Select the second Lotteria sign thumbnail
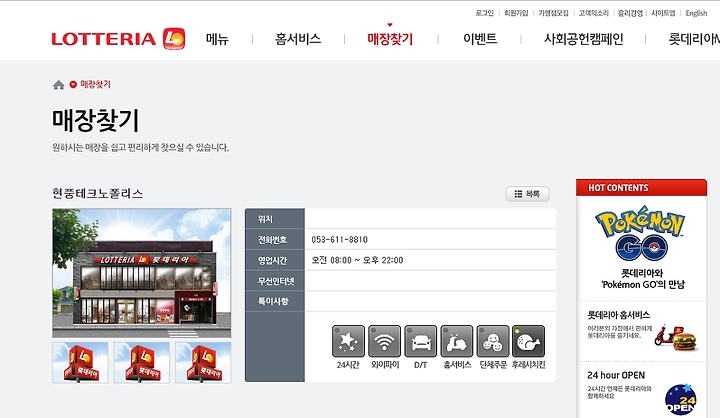 click(141, 362)
